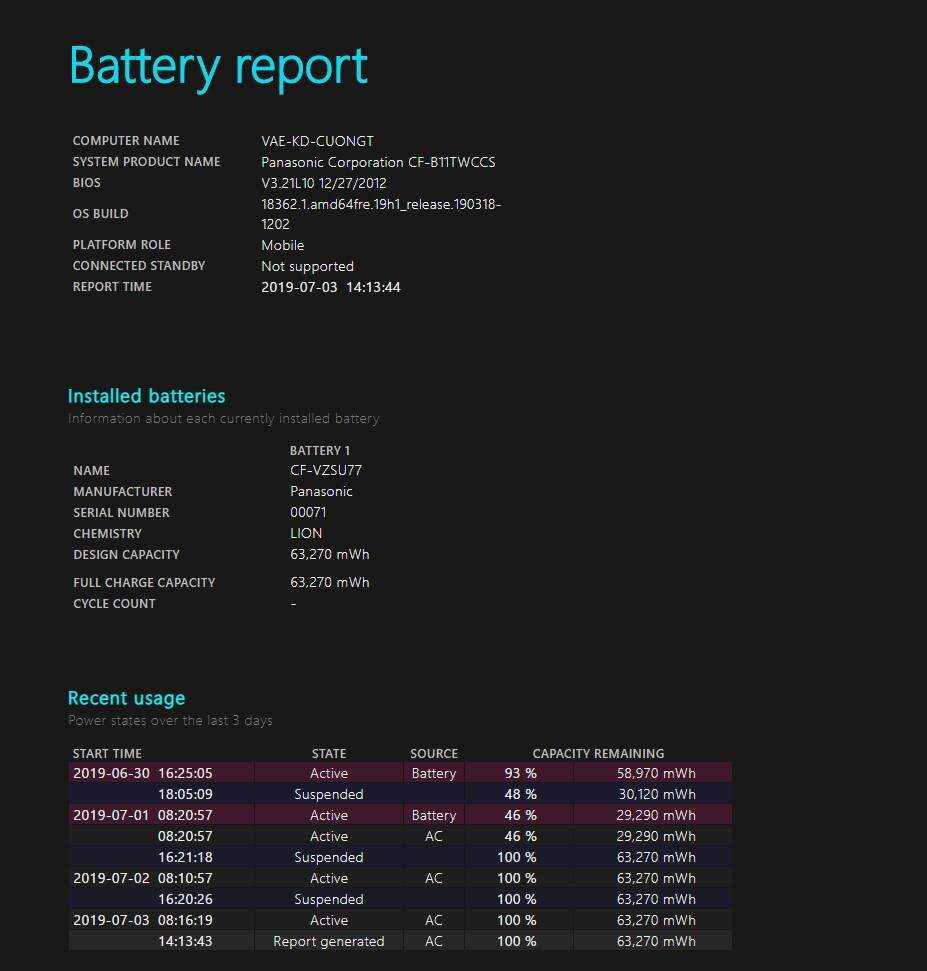
Task: Select the Panasonic Corporation CF-B11TWCCS product name
Action: coord(378,162)
